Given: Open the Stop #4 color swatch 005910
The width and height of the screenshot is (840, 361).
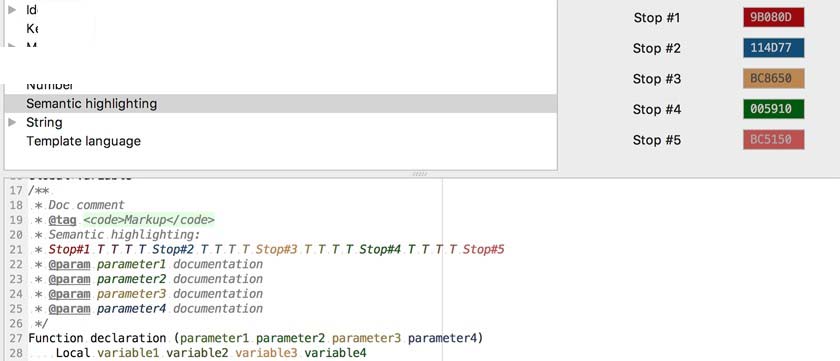Looking at the screenshot, I should [x=774, y=109].
